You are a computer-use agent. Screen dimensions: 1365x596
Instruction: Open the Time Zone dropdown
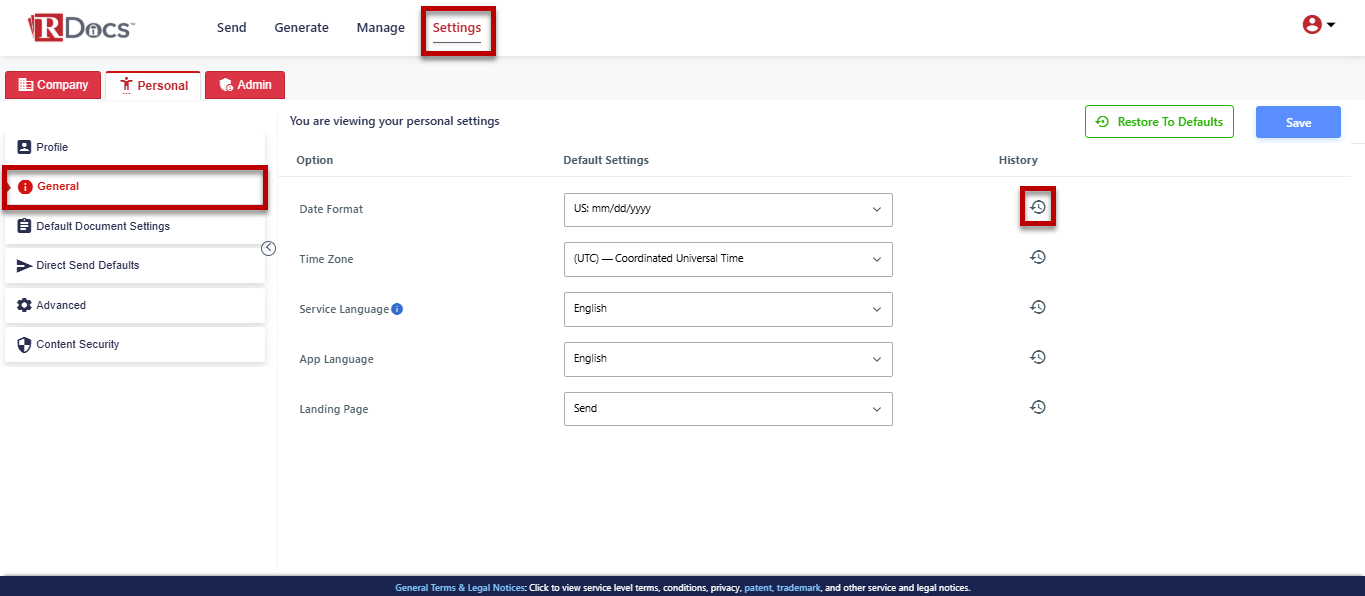pyautogui.click(x=728, y=259)
